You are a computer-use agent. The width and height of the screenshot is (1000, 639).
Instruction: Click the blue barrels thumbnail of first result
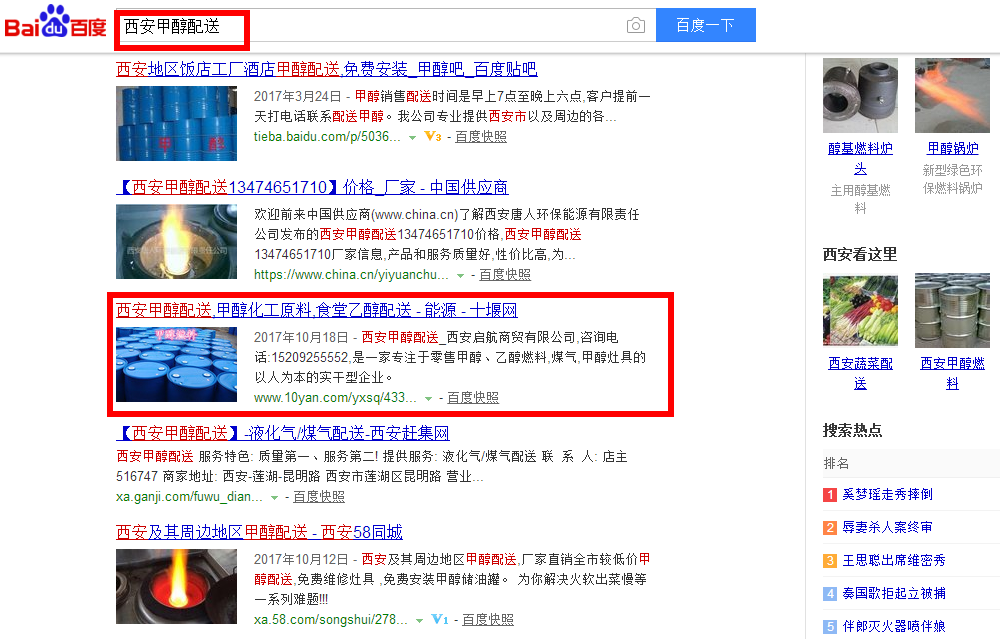point(177,123)
